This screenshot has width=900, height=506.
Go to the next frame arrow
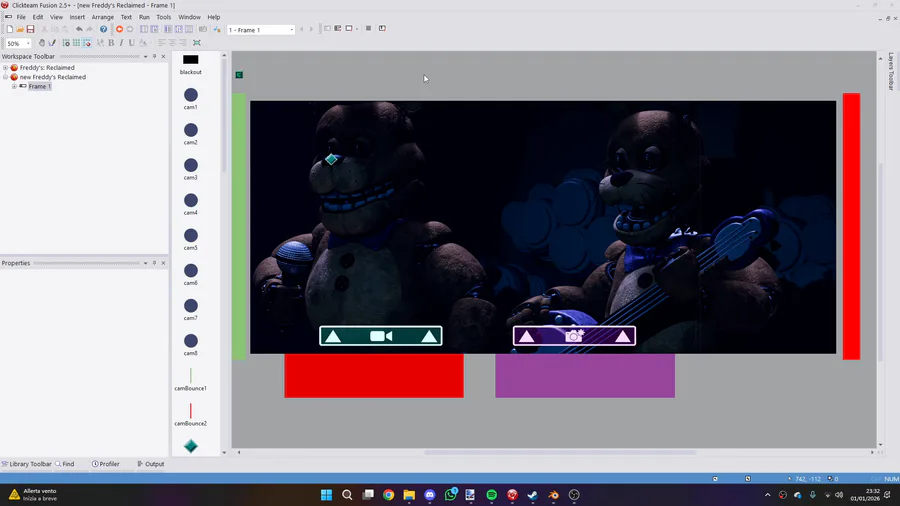pos(312,29)
